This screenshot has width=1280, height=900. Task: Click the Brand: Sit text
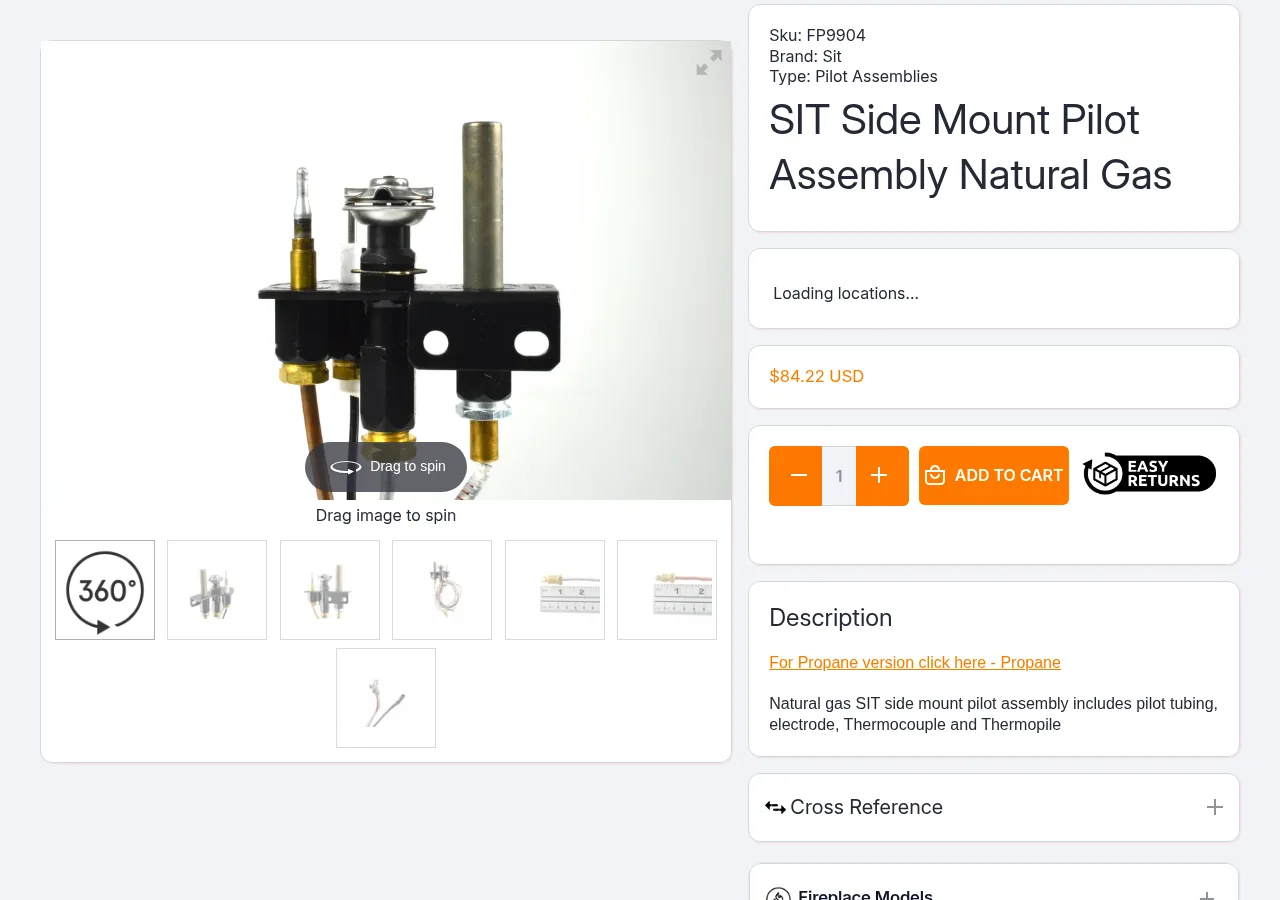[x=805, y=57]
